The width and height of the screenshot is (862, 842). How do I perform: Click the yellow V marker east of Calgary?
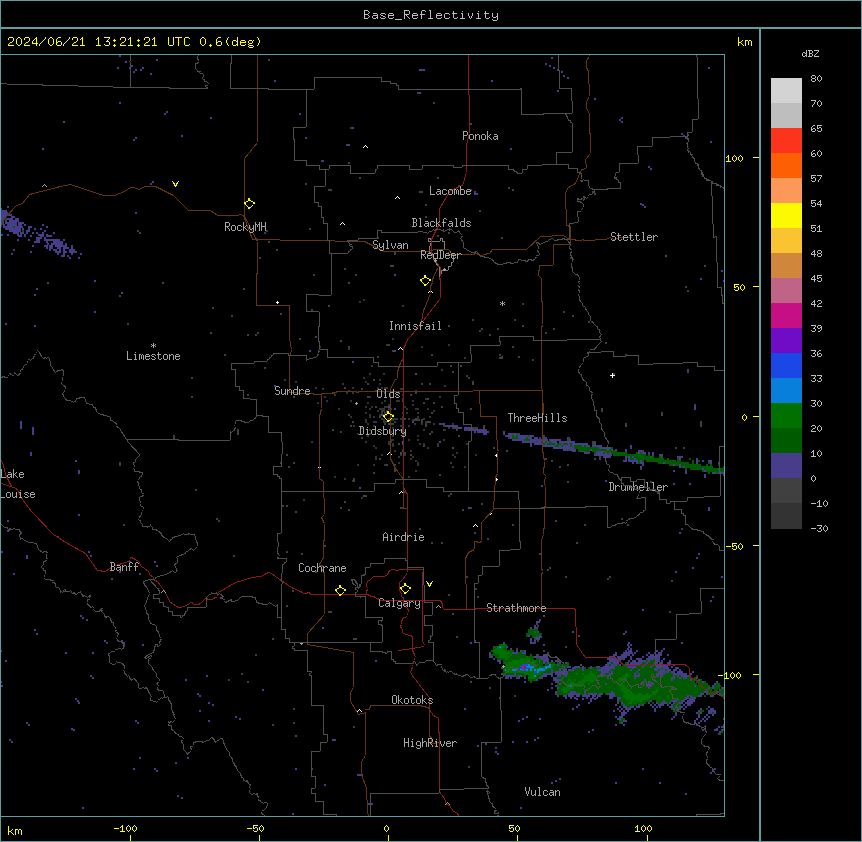coord(429,584)
